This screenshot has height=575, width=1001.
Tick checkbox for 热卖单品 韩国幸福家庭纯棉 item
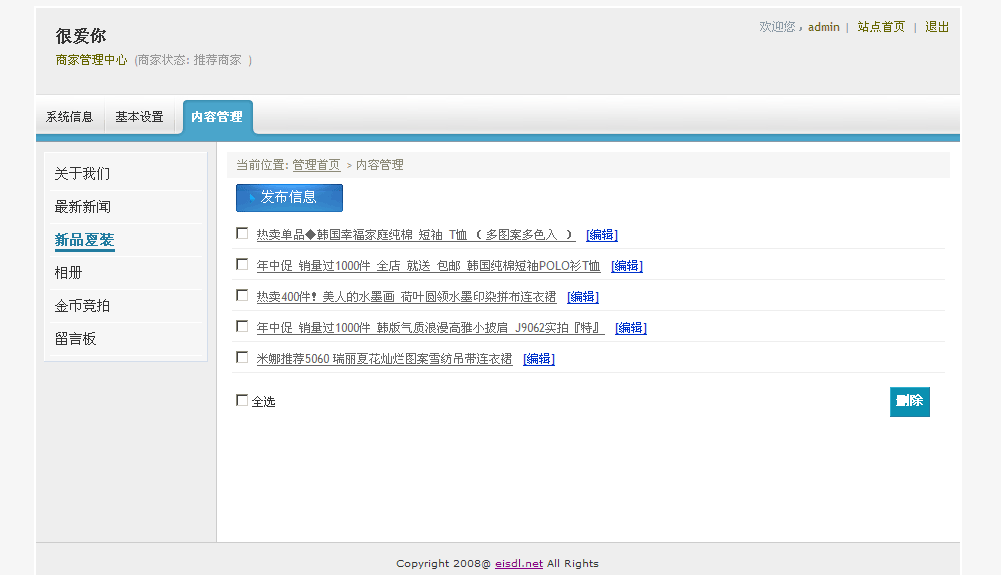[x=242, y=234]
